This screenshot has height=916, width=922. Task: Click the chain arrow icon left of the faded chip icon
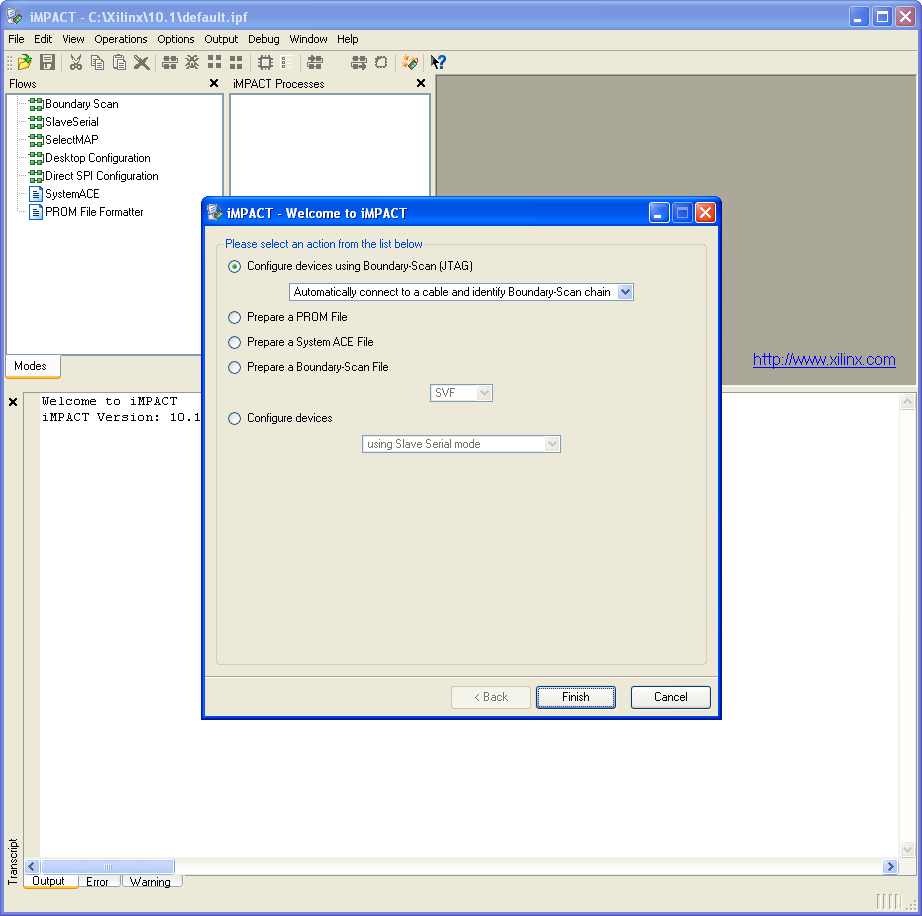[x=359, y=62]
